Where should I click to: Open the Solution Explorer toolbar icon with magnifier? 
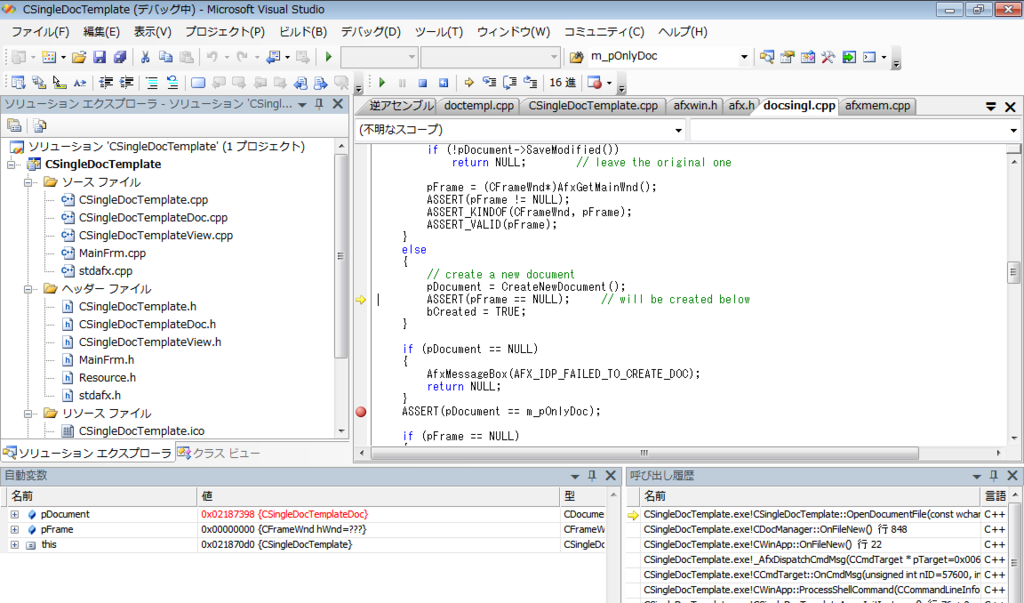(767, 57)
